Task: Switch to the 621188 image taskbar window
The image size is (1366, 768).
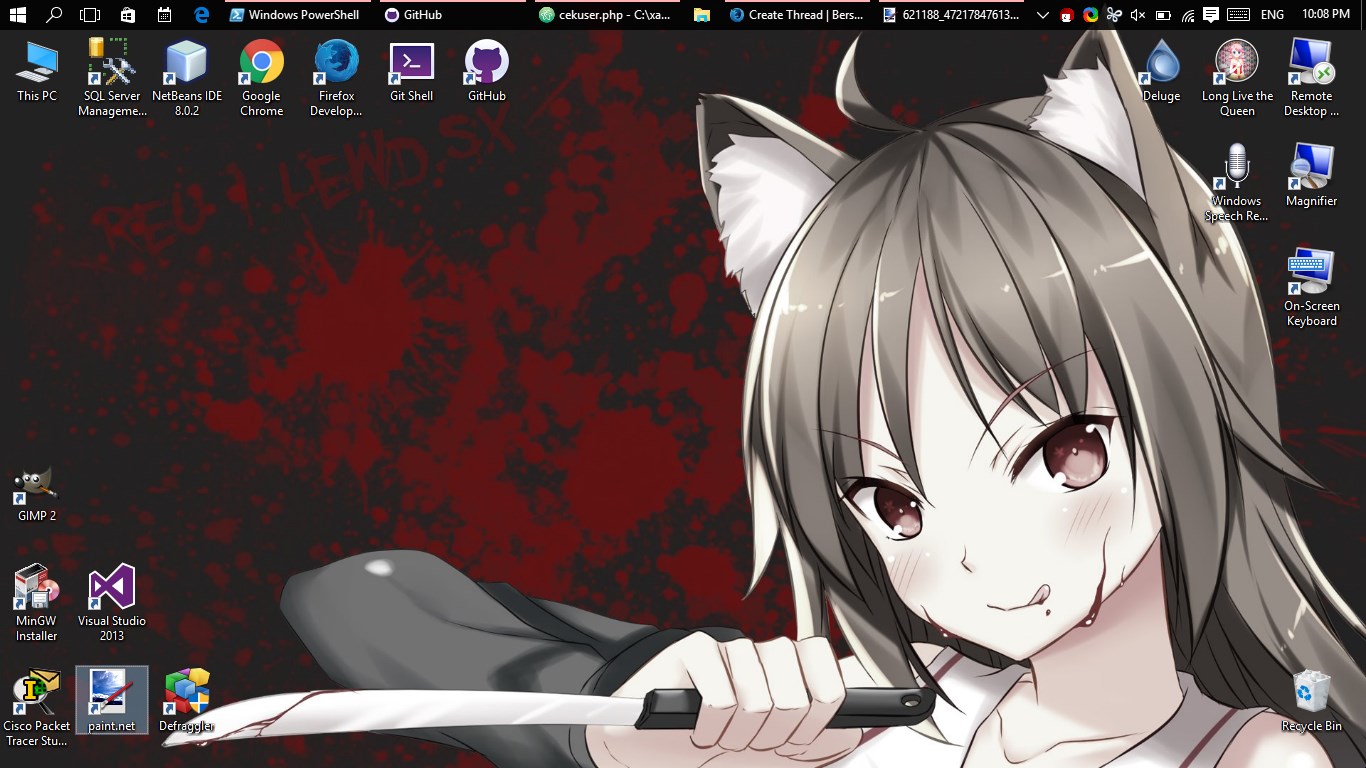Action: [x=951, y=15]
